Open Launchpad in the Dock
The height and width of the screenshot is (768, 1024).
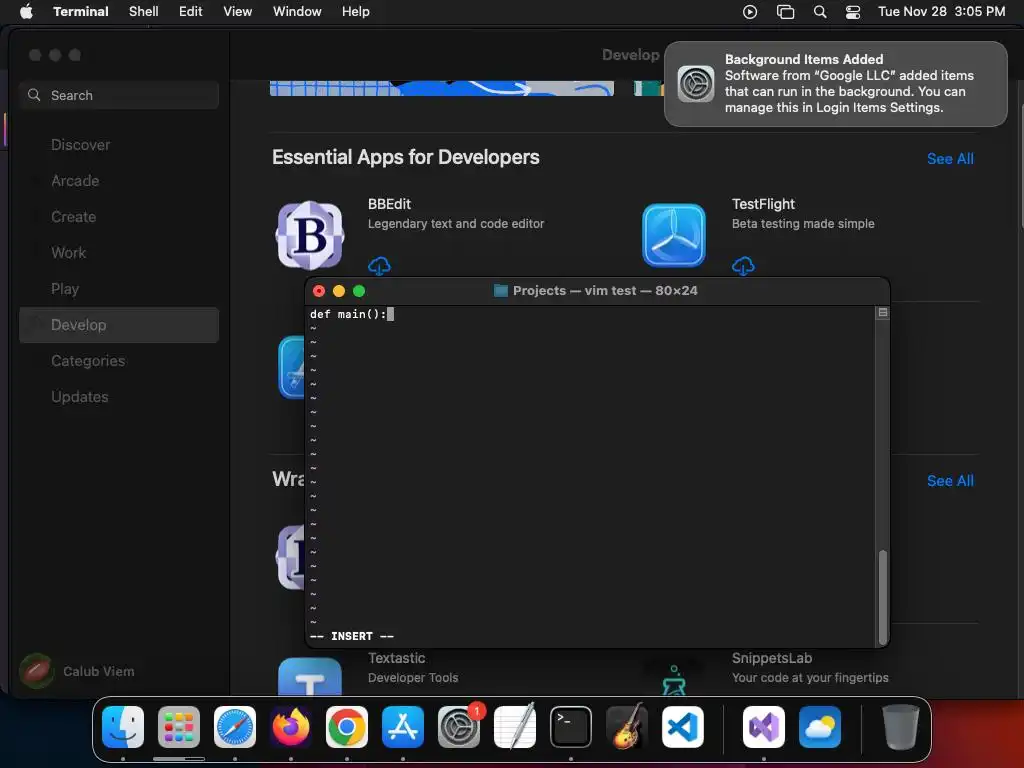coord(179,727)
